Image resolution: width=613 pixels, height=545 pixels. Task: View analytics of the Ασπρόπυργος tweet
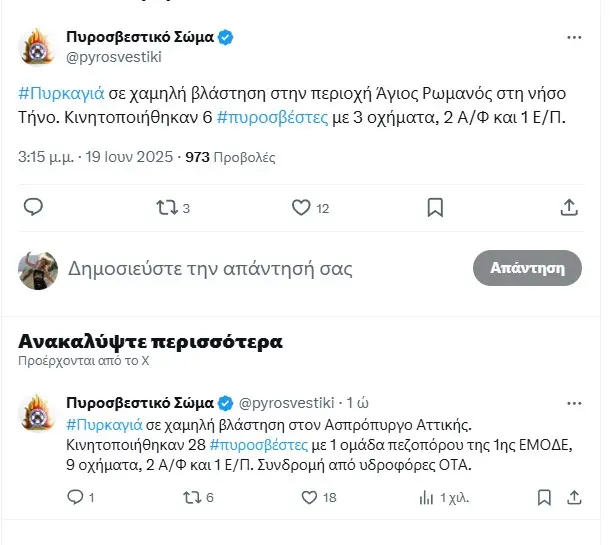click(x=428, y=496)
